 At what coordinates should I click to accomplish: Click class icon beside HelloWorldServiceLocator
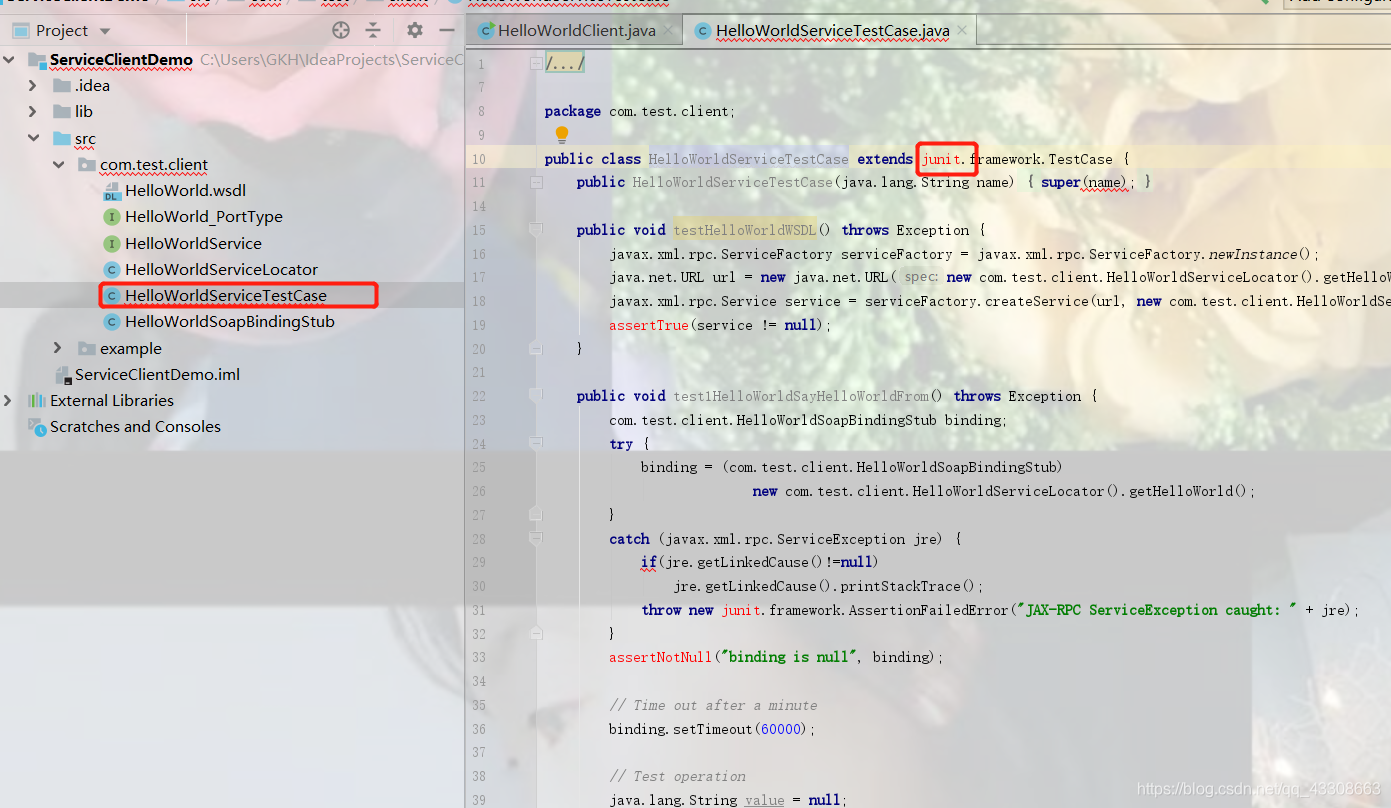112,270
